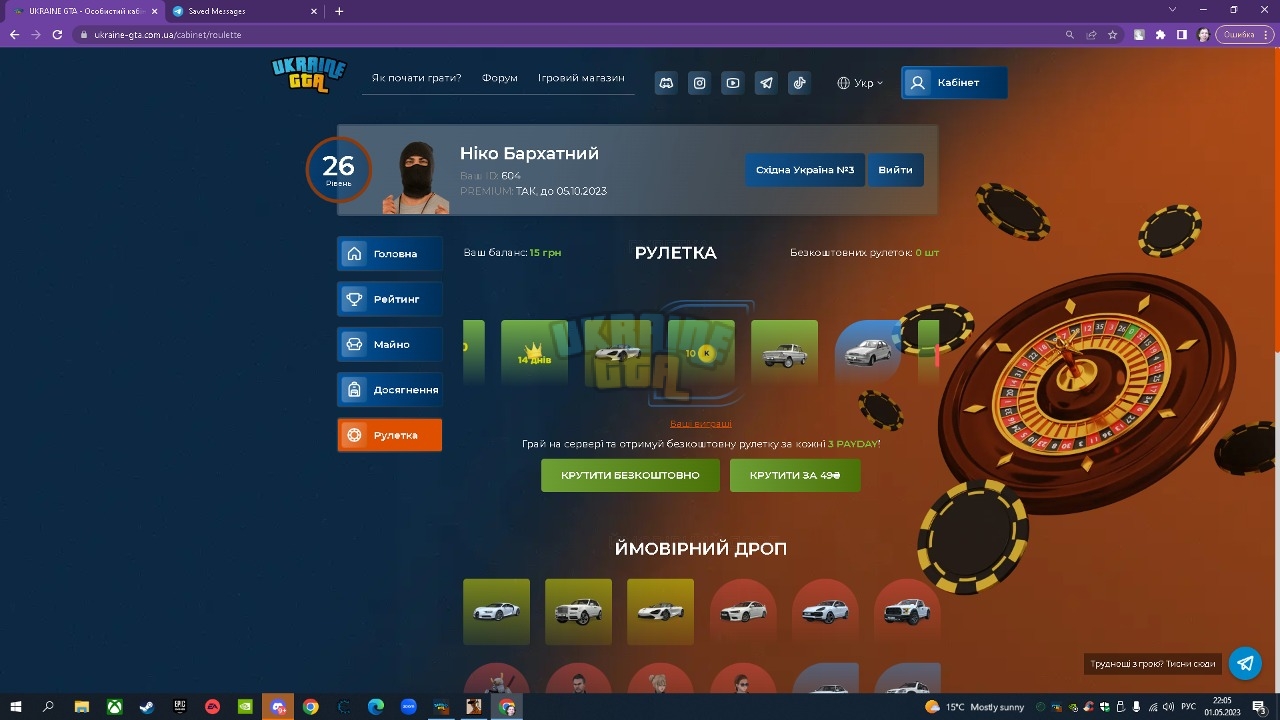Open "Рейтинг" in the cabinet sidebar
Image resolution: width=1280 pixels, height=720 pixels.
tap(390, 299)
